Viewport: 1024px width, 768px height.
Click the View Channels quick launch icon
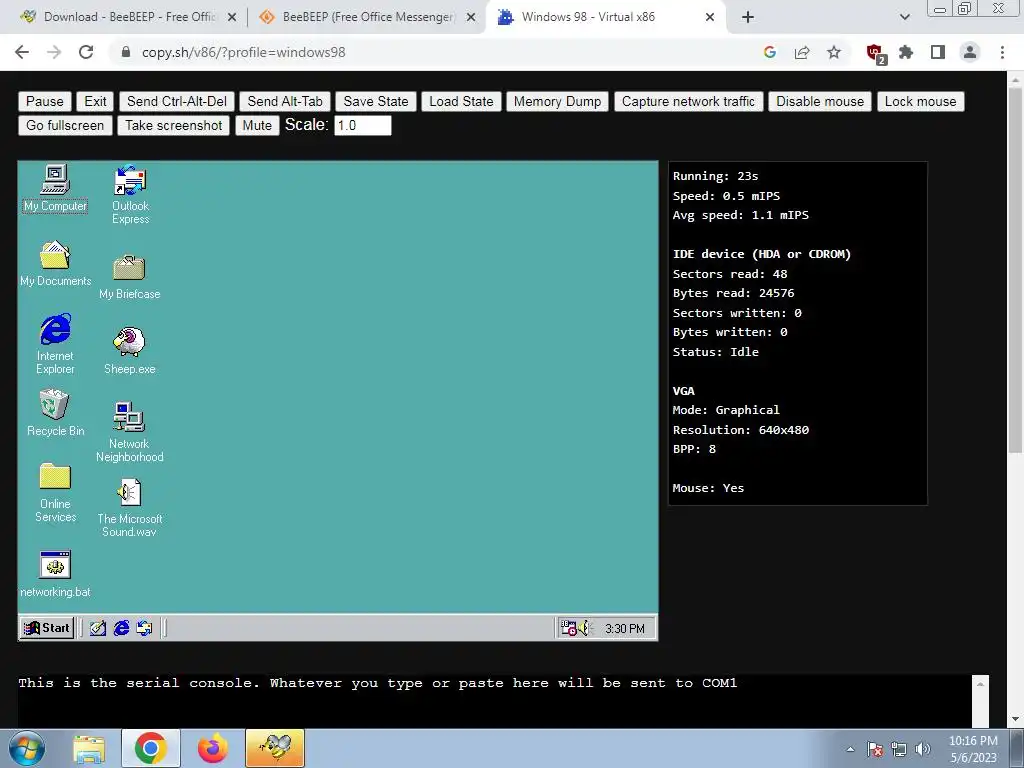tap(144, 628)
